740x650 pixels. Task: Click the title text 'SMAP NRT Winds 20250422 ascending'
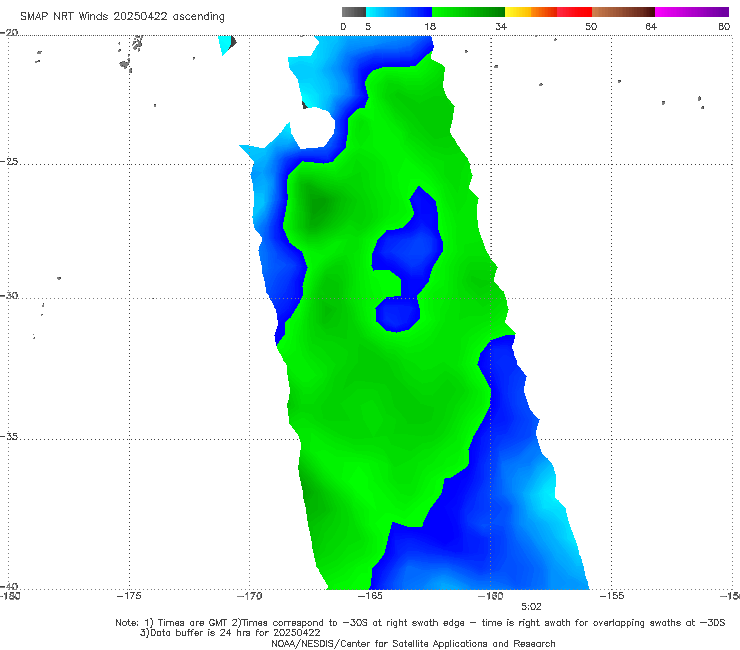[122, 16]
